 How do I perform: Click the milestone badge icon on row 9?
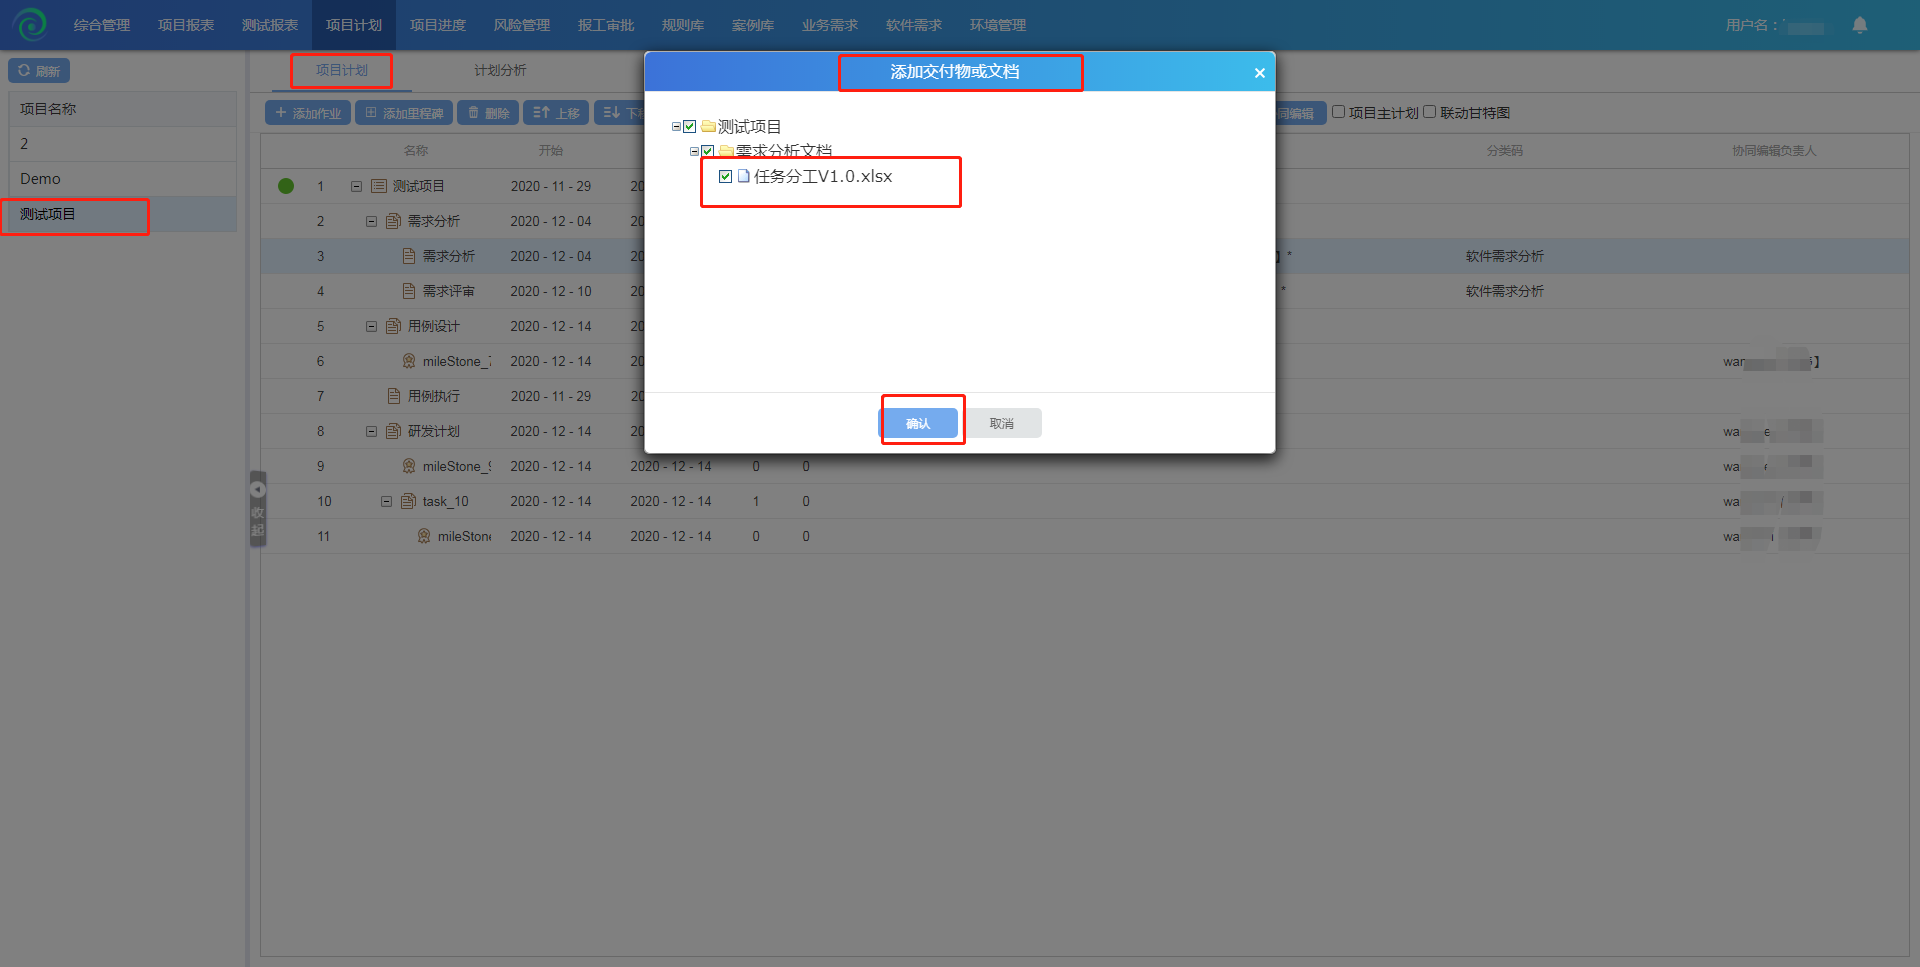[409, 466]
